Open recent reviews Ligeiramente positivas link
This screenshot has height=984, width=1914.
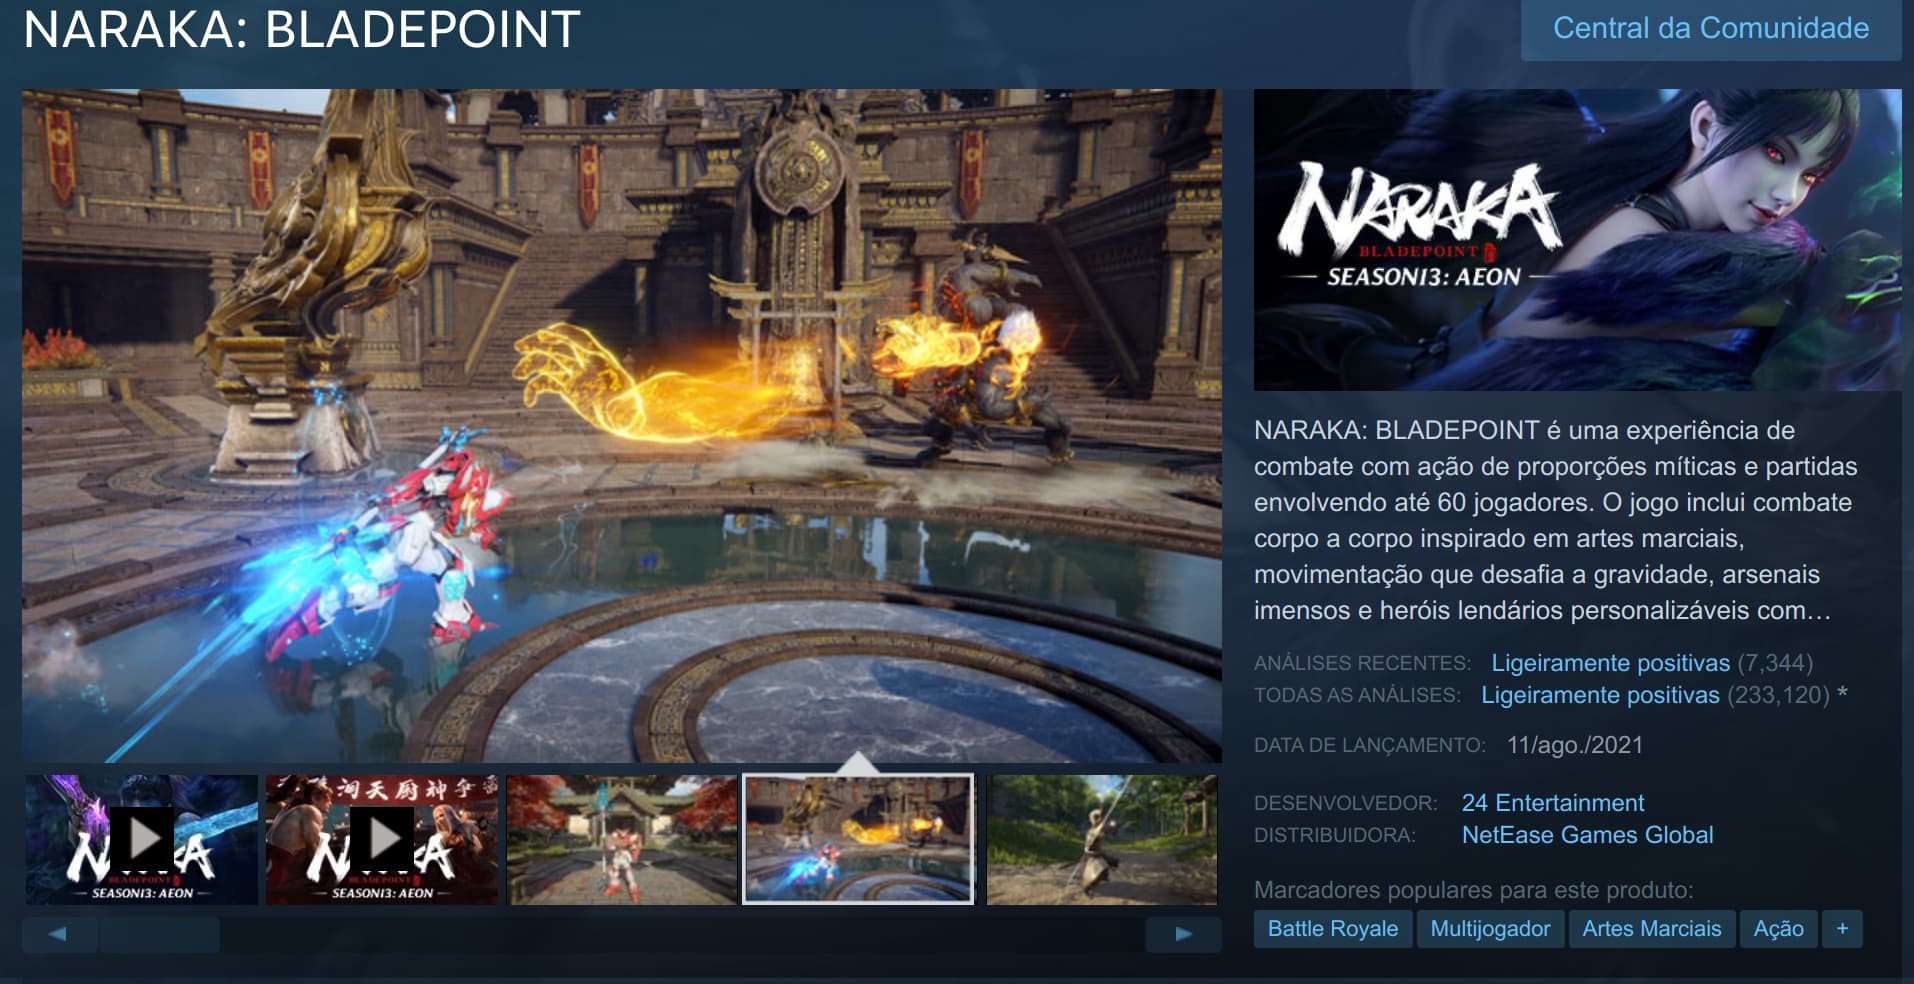(1610, 663)
